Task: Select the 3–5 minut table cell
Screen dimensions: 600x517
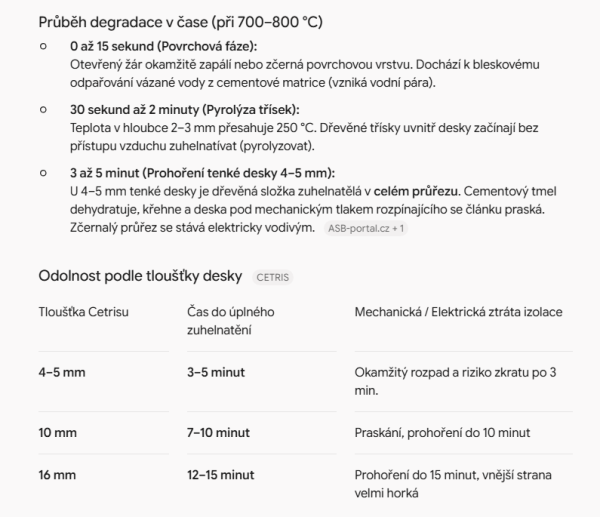Action: tap(216, 372)
